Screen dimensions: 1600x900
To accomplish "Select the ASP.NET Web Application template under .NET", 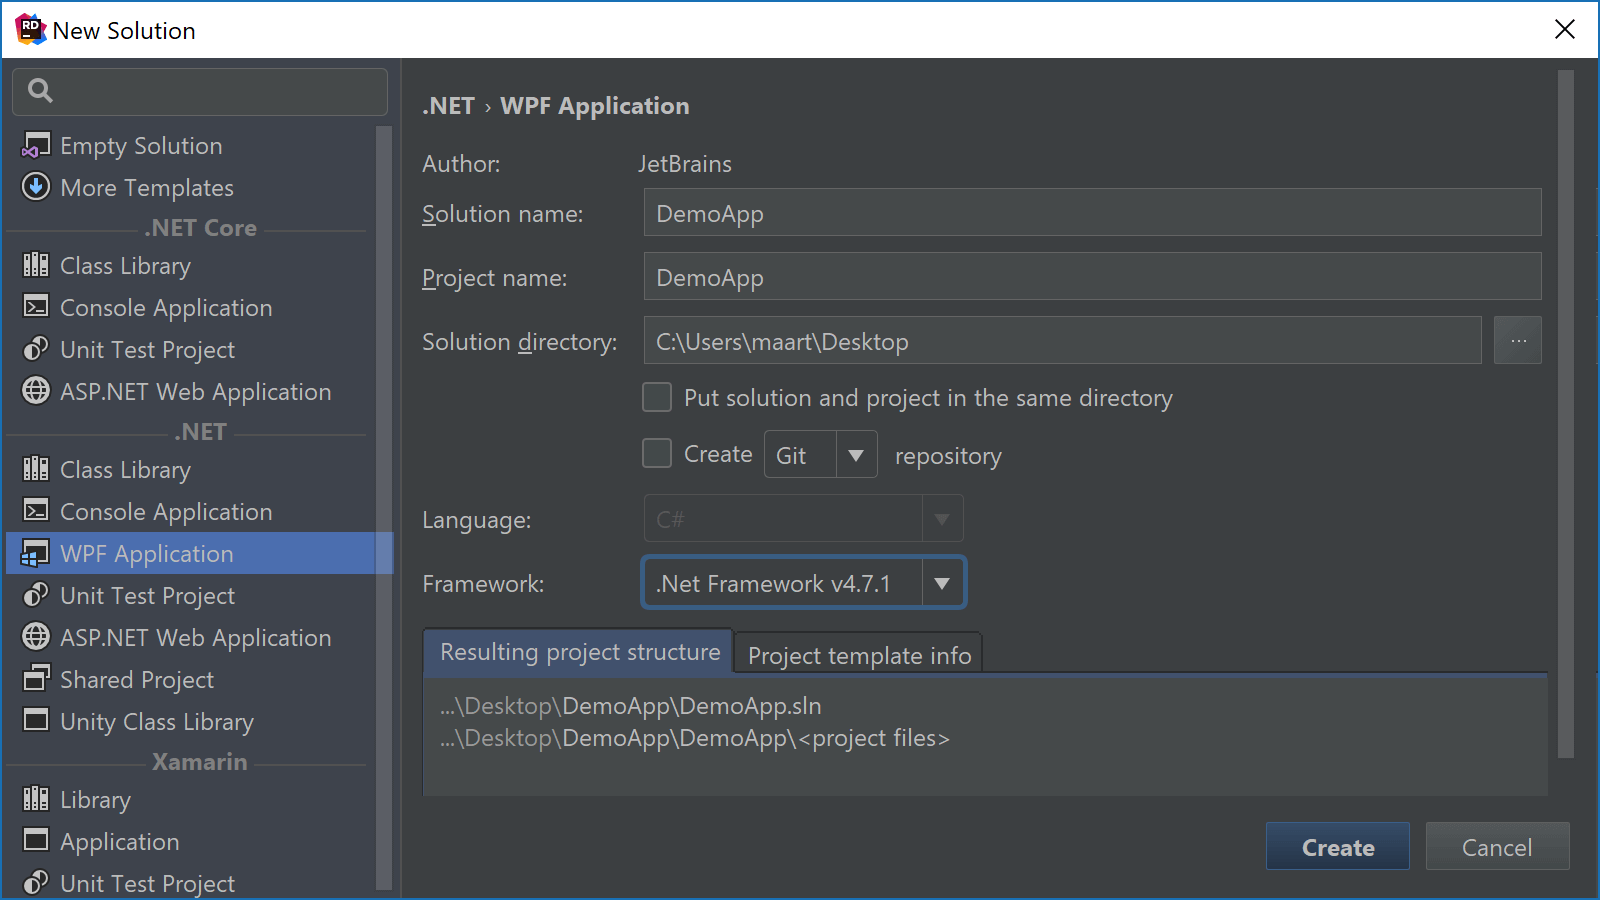I will coord(195,637).
